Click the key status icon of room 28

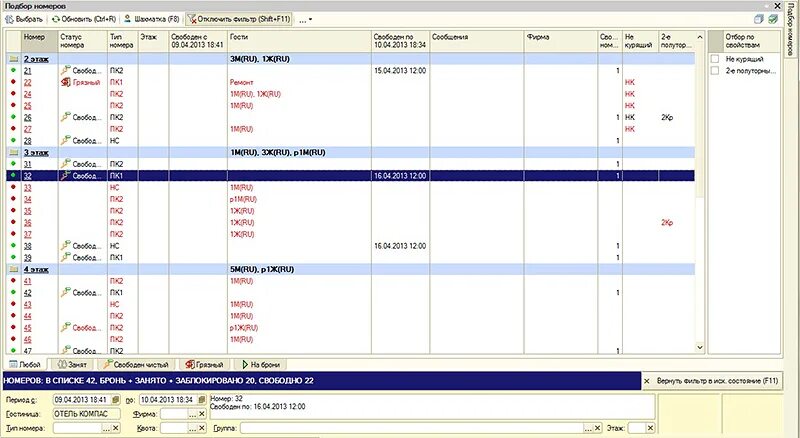[65, 140]
